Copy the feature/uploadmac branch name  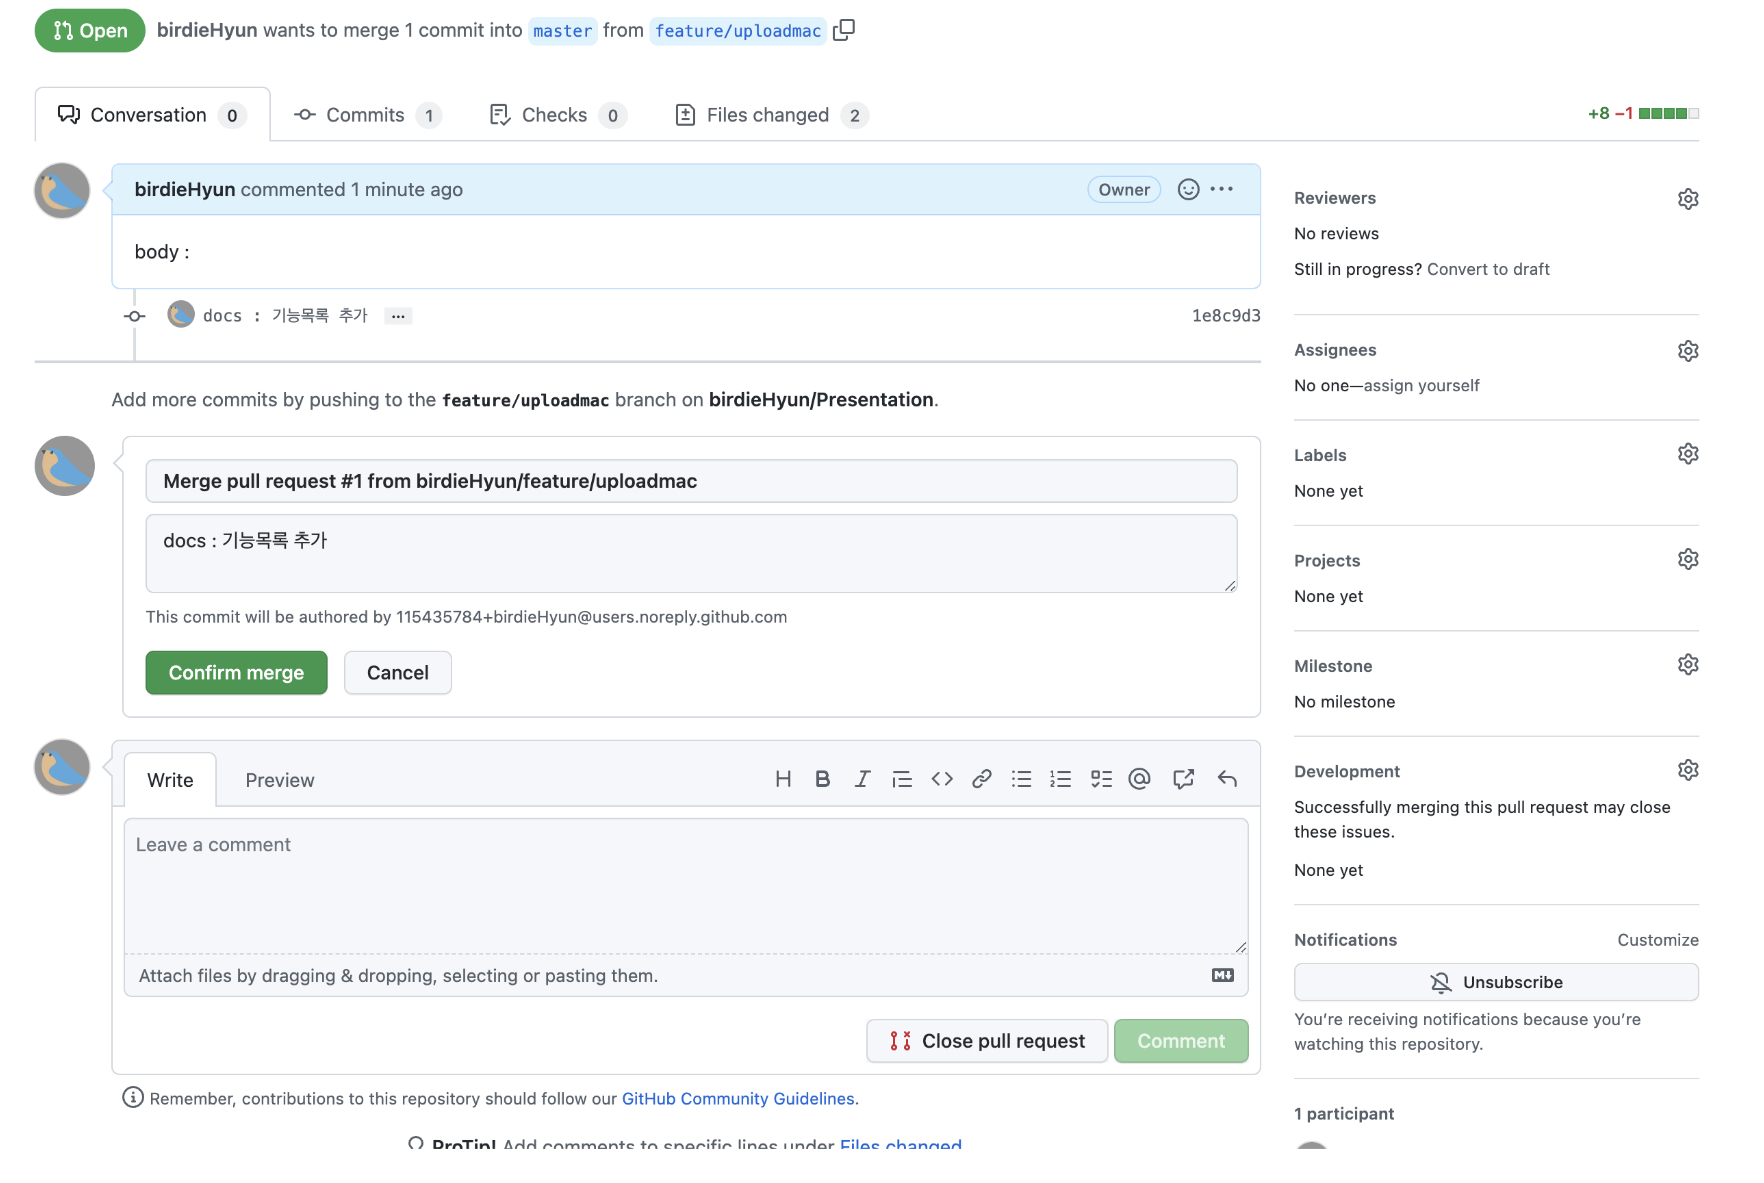click(844, 30)
